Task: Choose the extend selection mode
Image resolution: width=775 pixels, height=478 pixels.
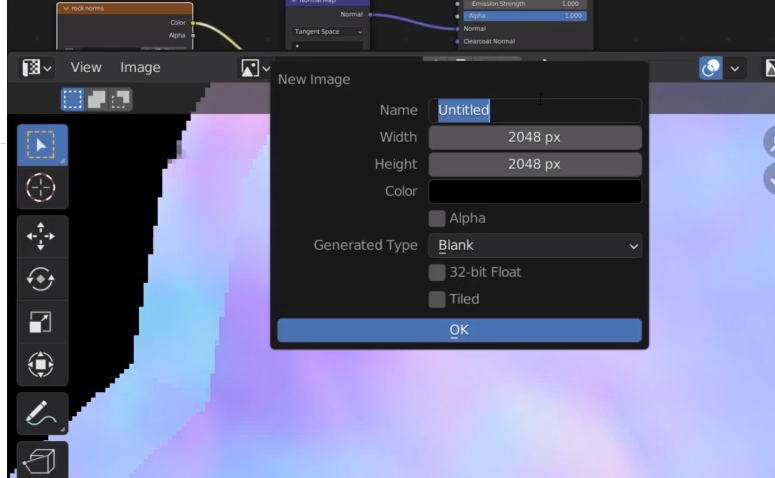Action: [x=96, y=99]
